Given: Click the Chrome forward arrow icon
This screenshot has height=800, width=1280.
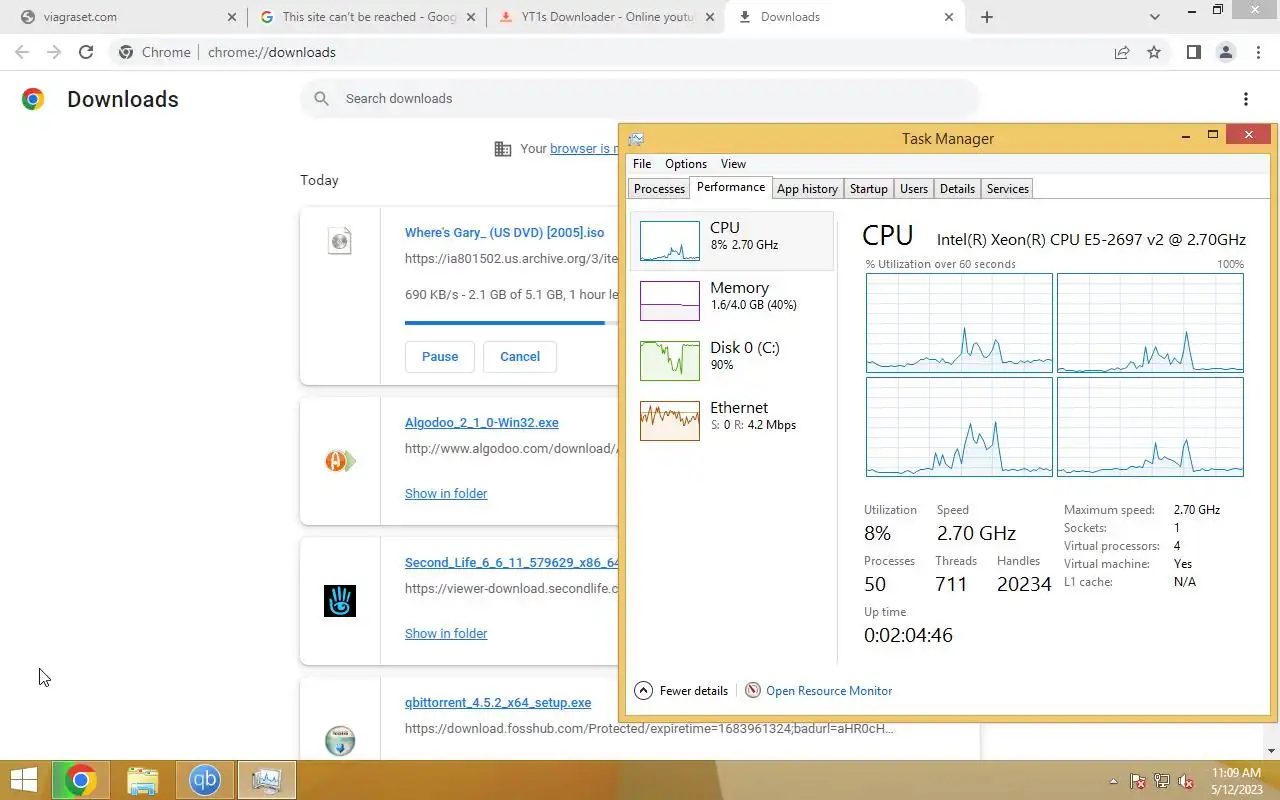Looking at the screenshot, I should pos(54,52).
